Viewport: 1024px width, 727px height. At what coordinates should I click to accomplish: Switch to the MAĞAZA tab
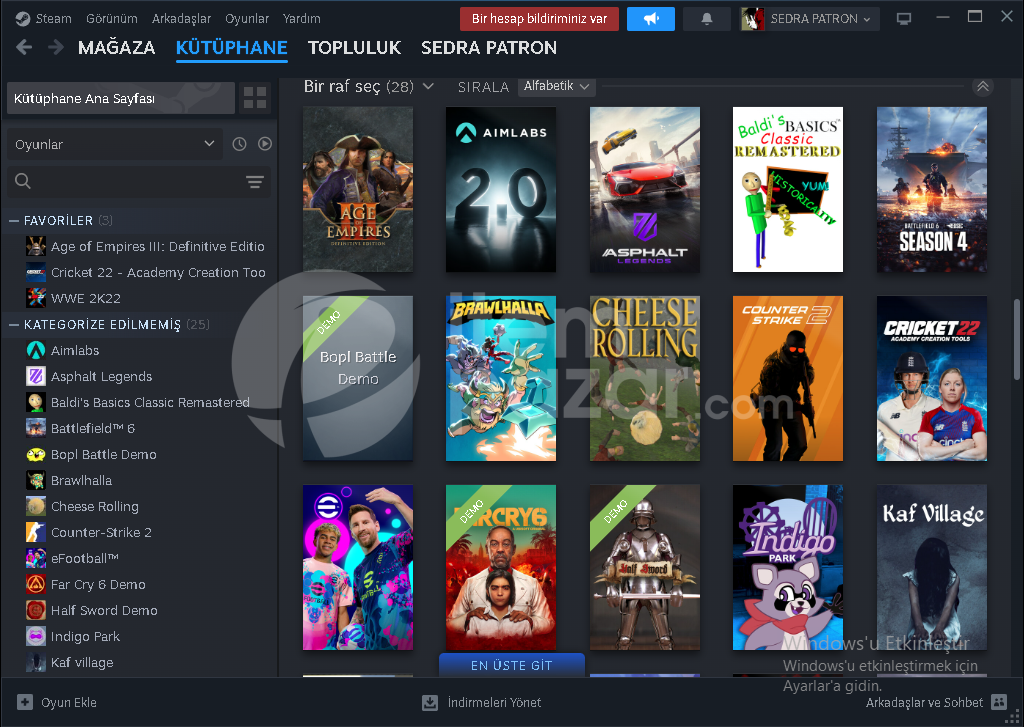coord(116,48)
